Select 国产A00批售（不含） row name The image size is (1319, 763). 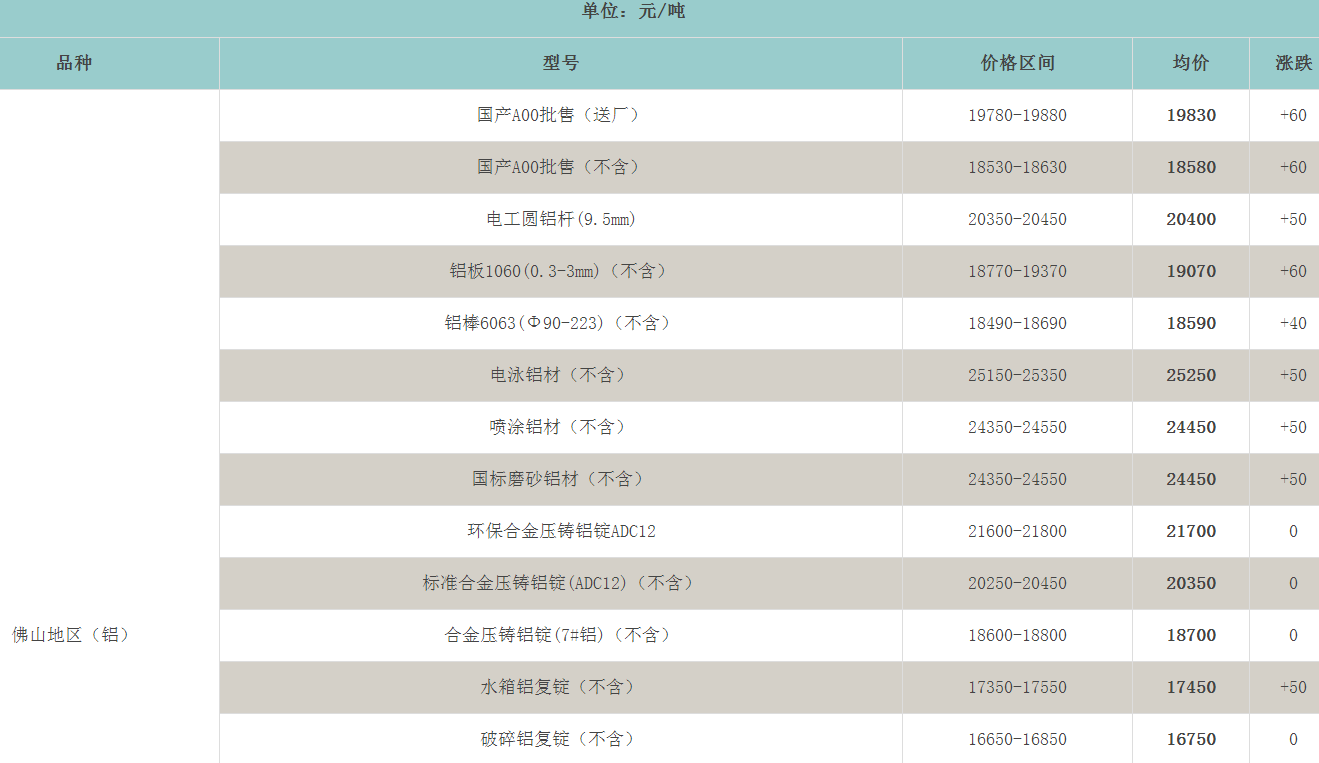click(560, 167)
